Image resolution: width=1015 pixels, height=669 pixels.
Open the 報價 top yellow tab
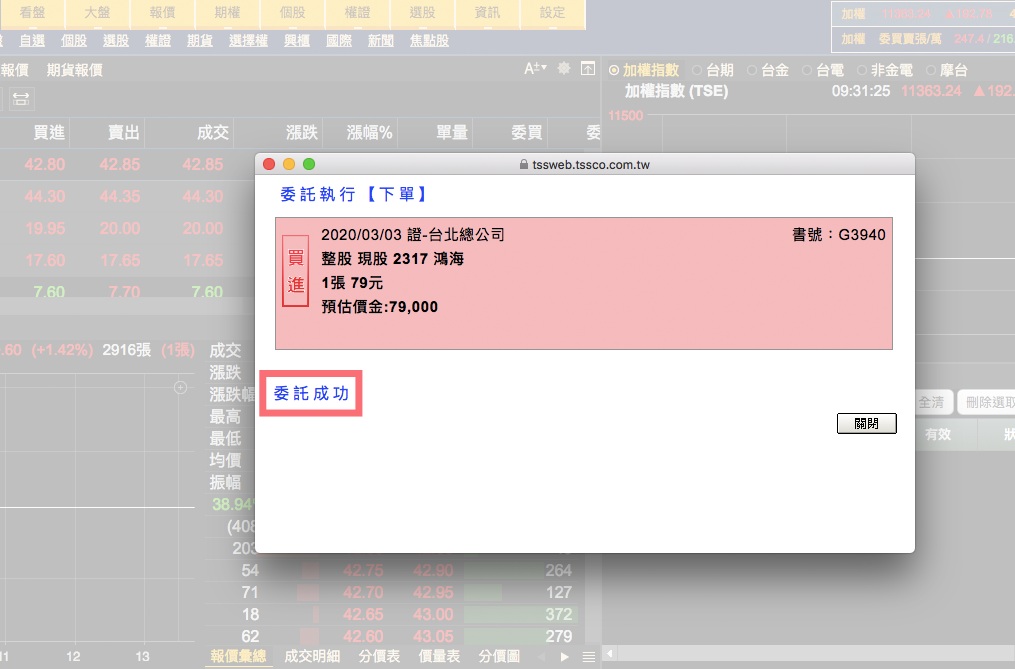162,14
